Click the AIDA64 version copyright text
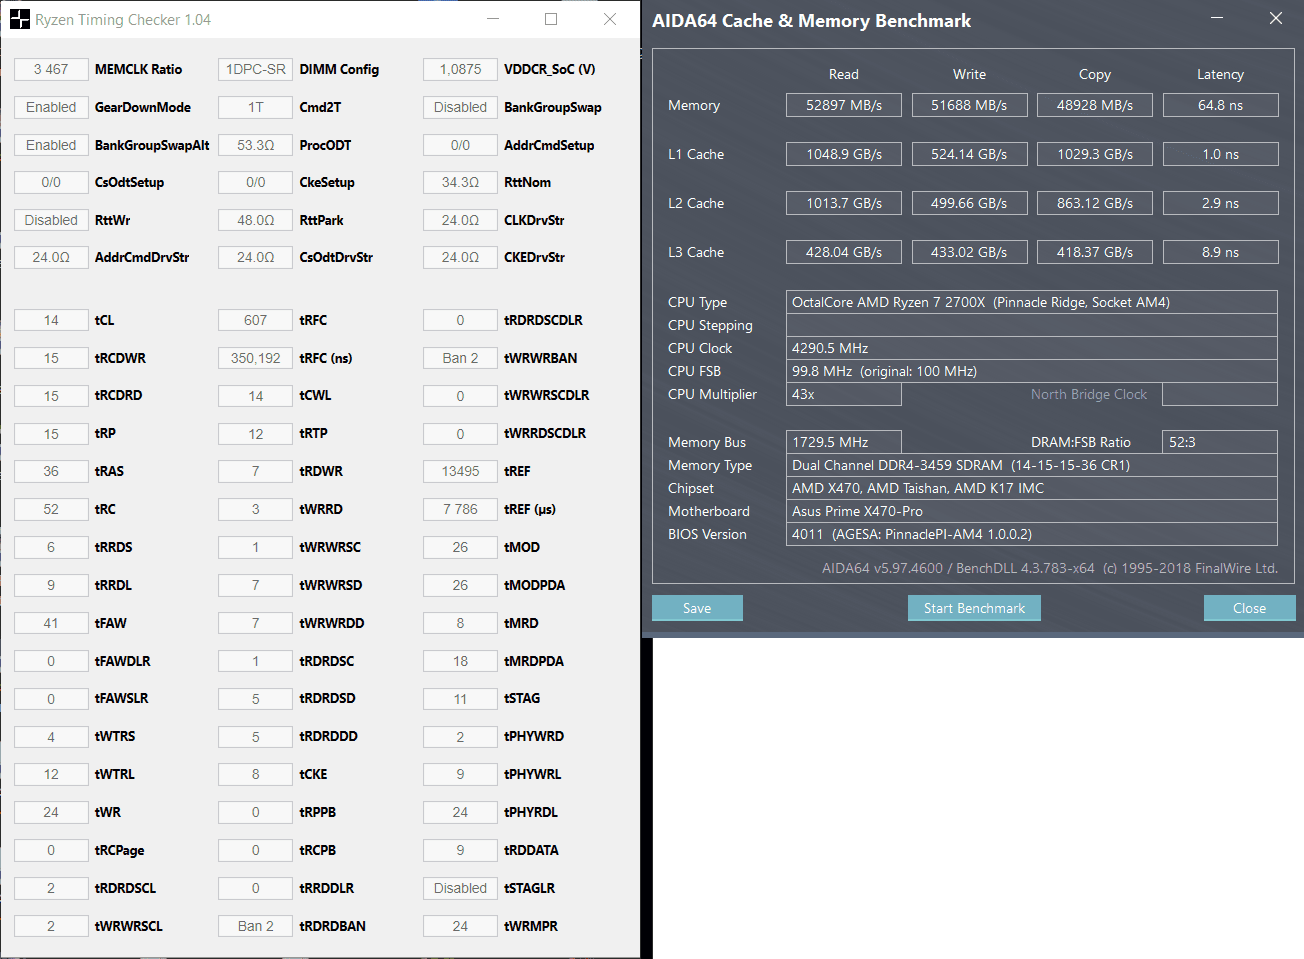Screen dimensions: 1304x959 click(x=1050, y=568)
